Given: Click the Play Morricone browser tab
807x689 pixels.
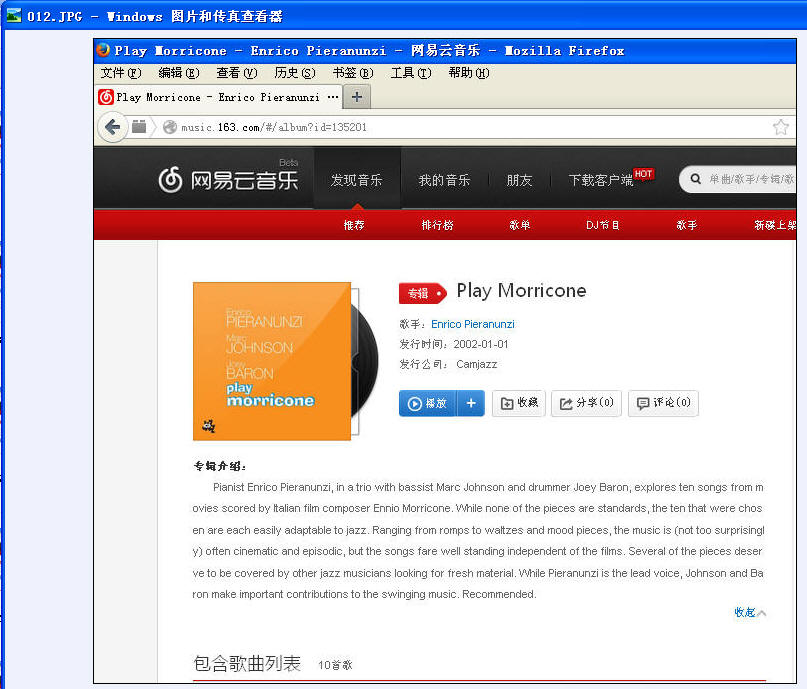Looking at the screenshot, I should [x=219, y=97].
